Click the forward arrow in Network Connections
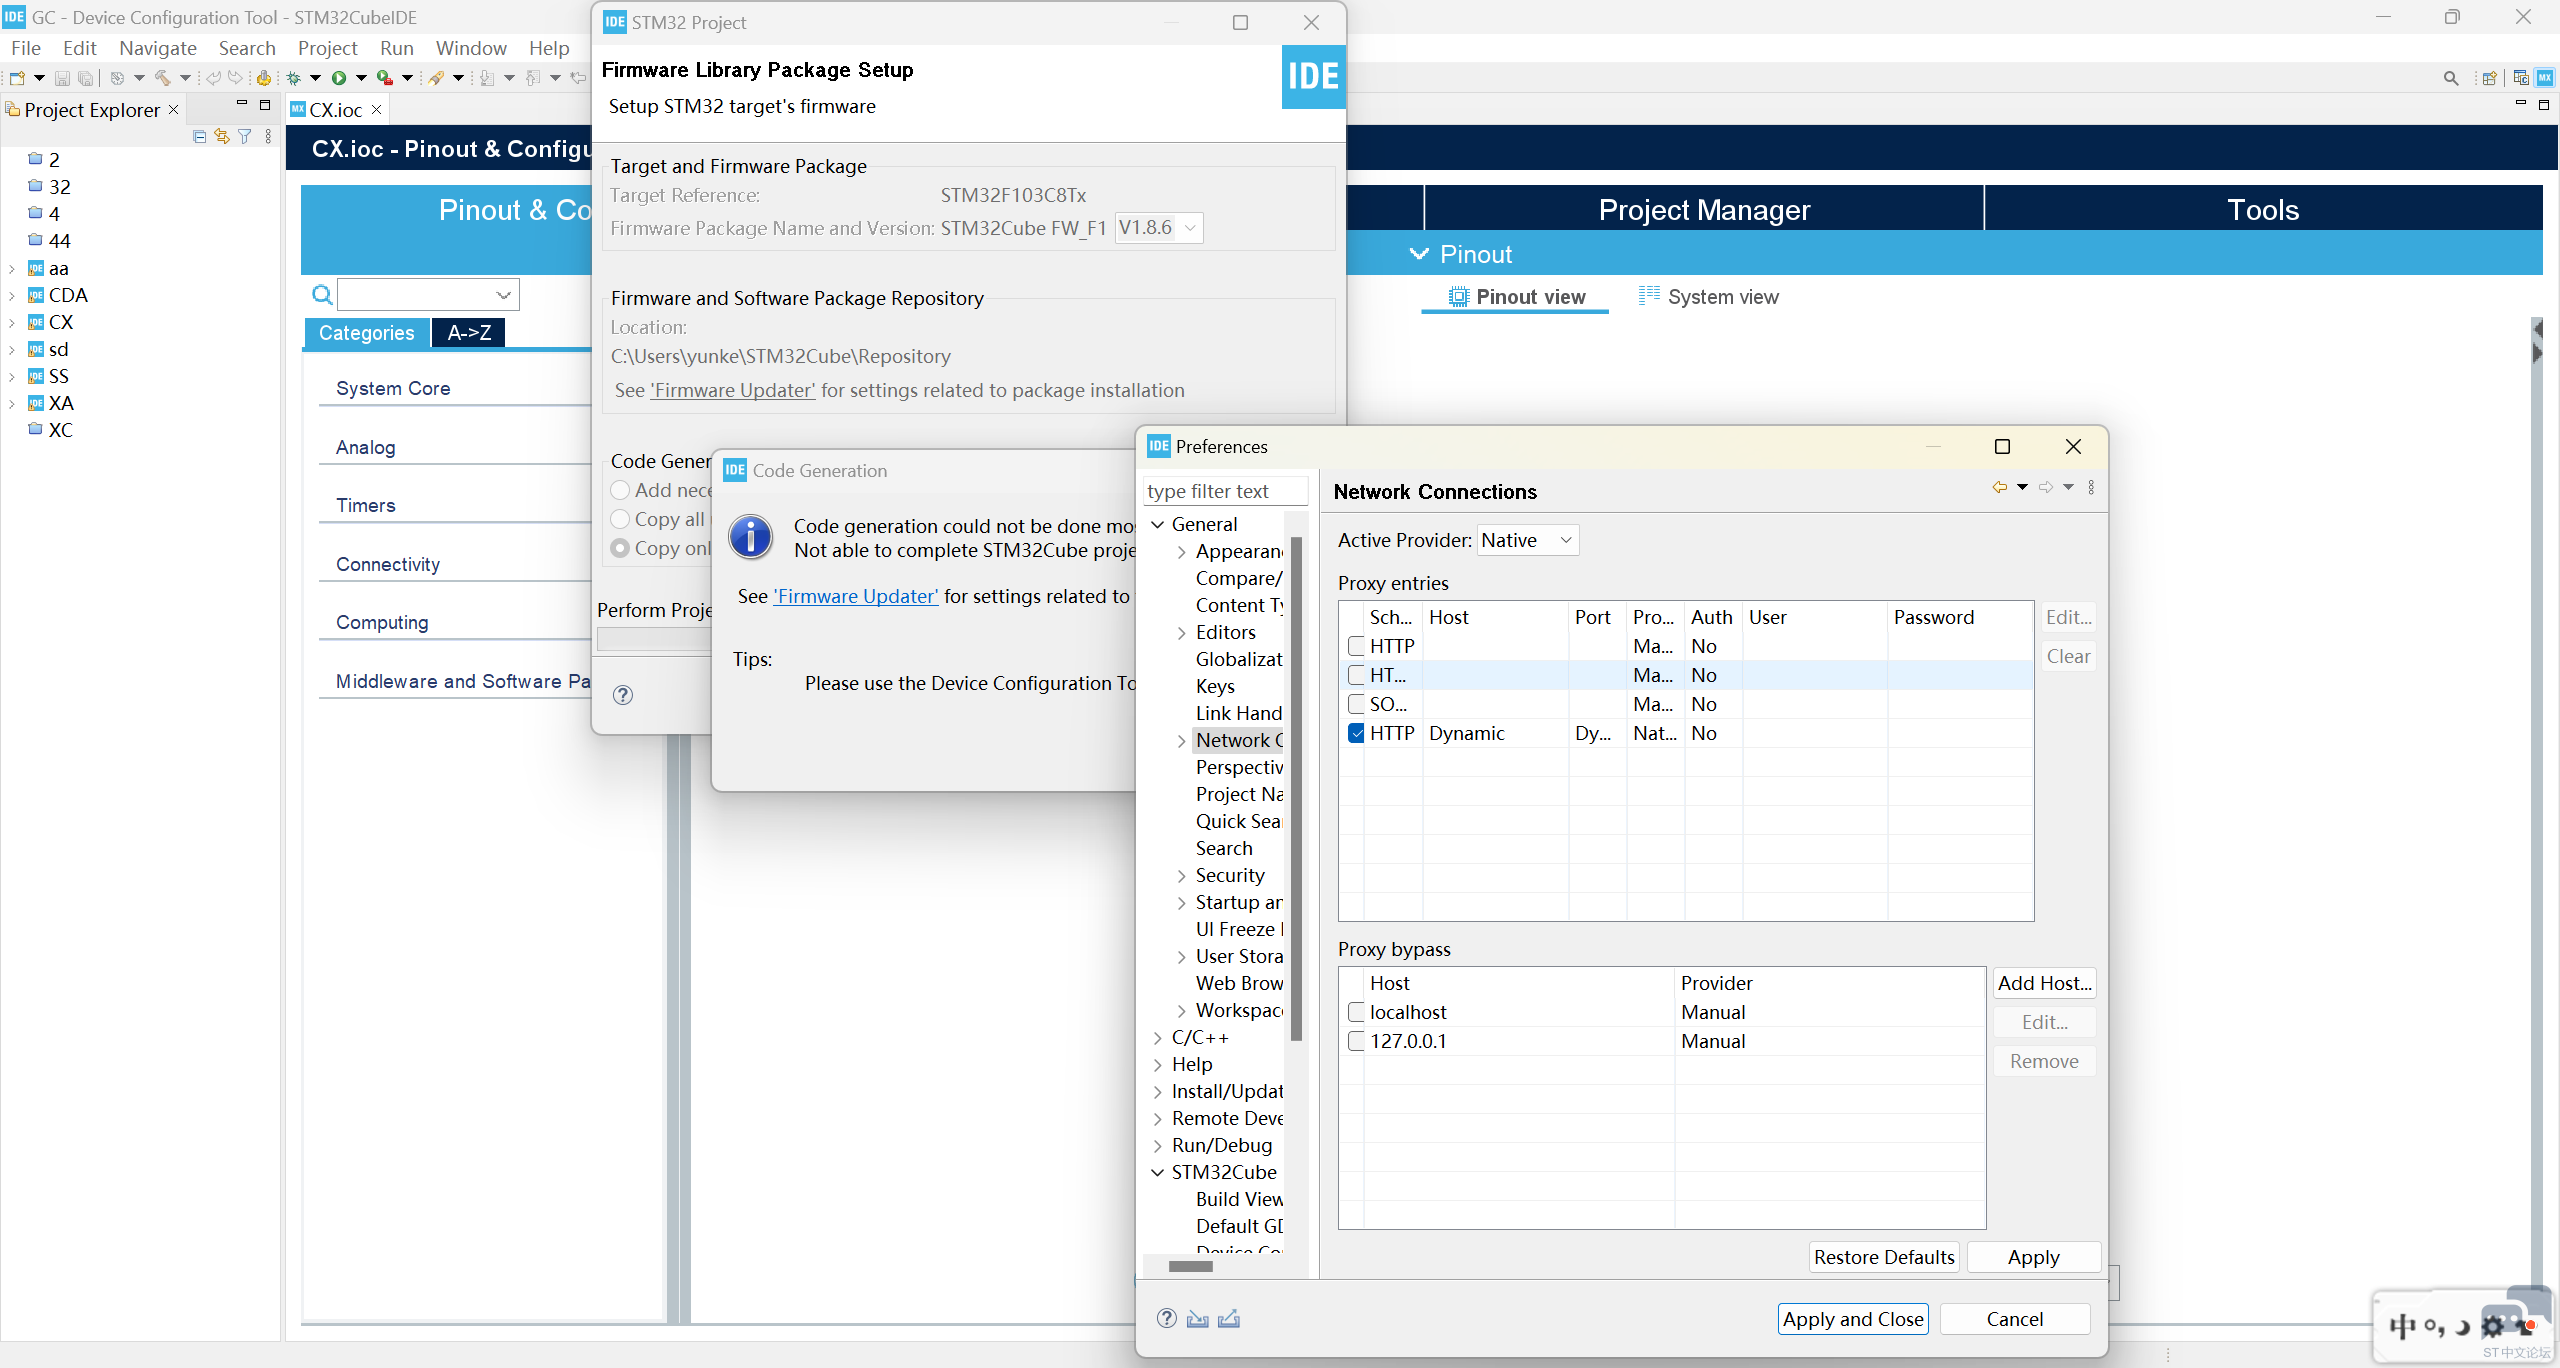 pos(2046,487)
